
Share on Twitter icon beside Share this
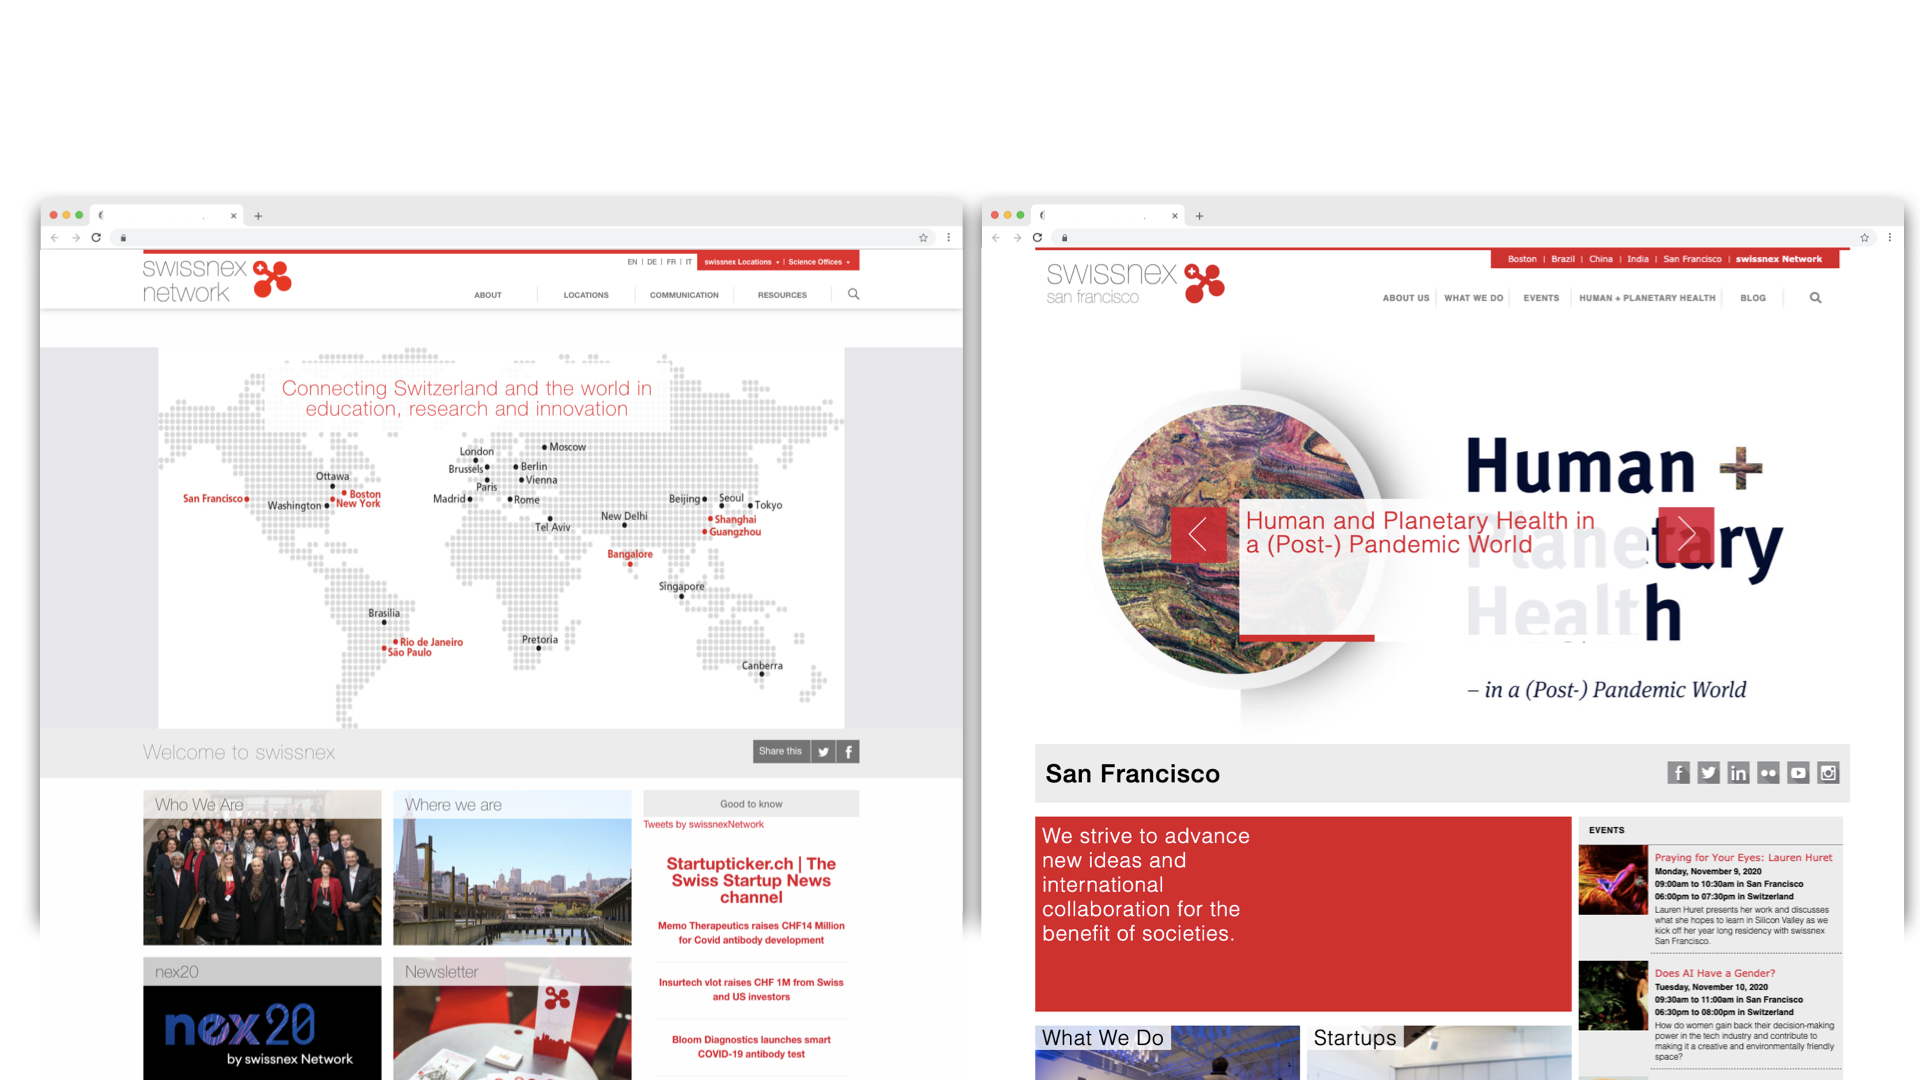pyautogui.click(x=823, y=752)
